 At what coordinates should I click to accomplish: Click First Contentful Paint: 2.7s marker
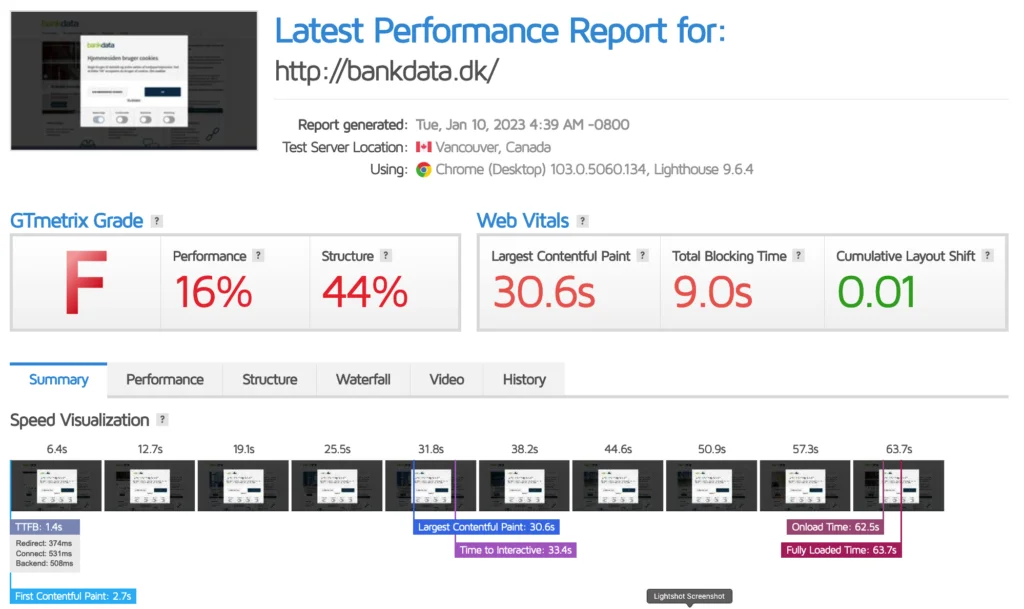(x=73, y=596)
